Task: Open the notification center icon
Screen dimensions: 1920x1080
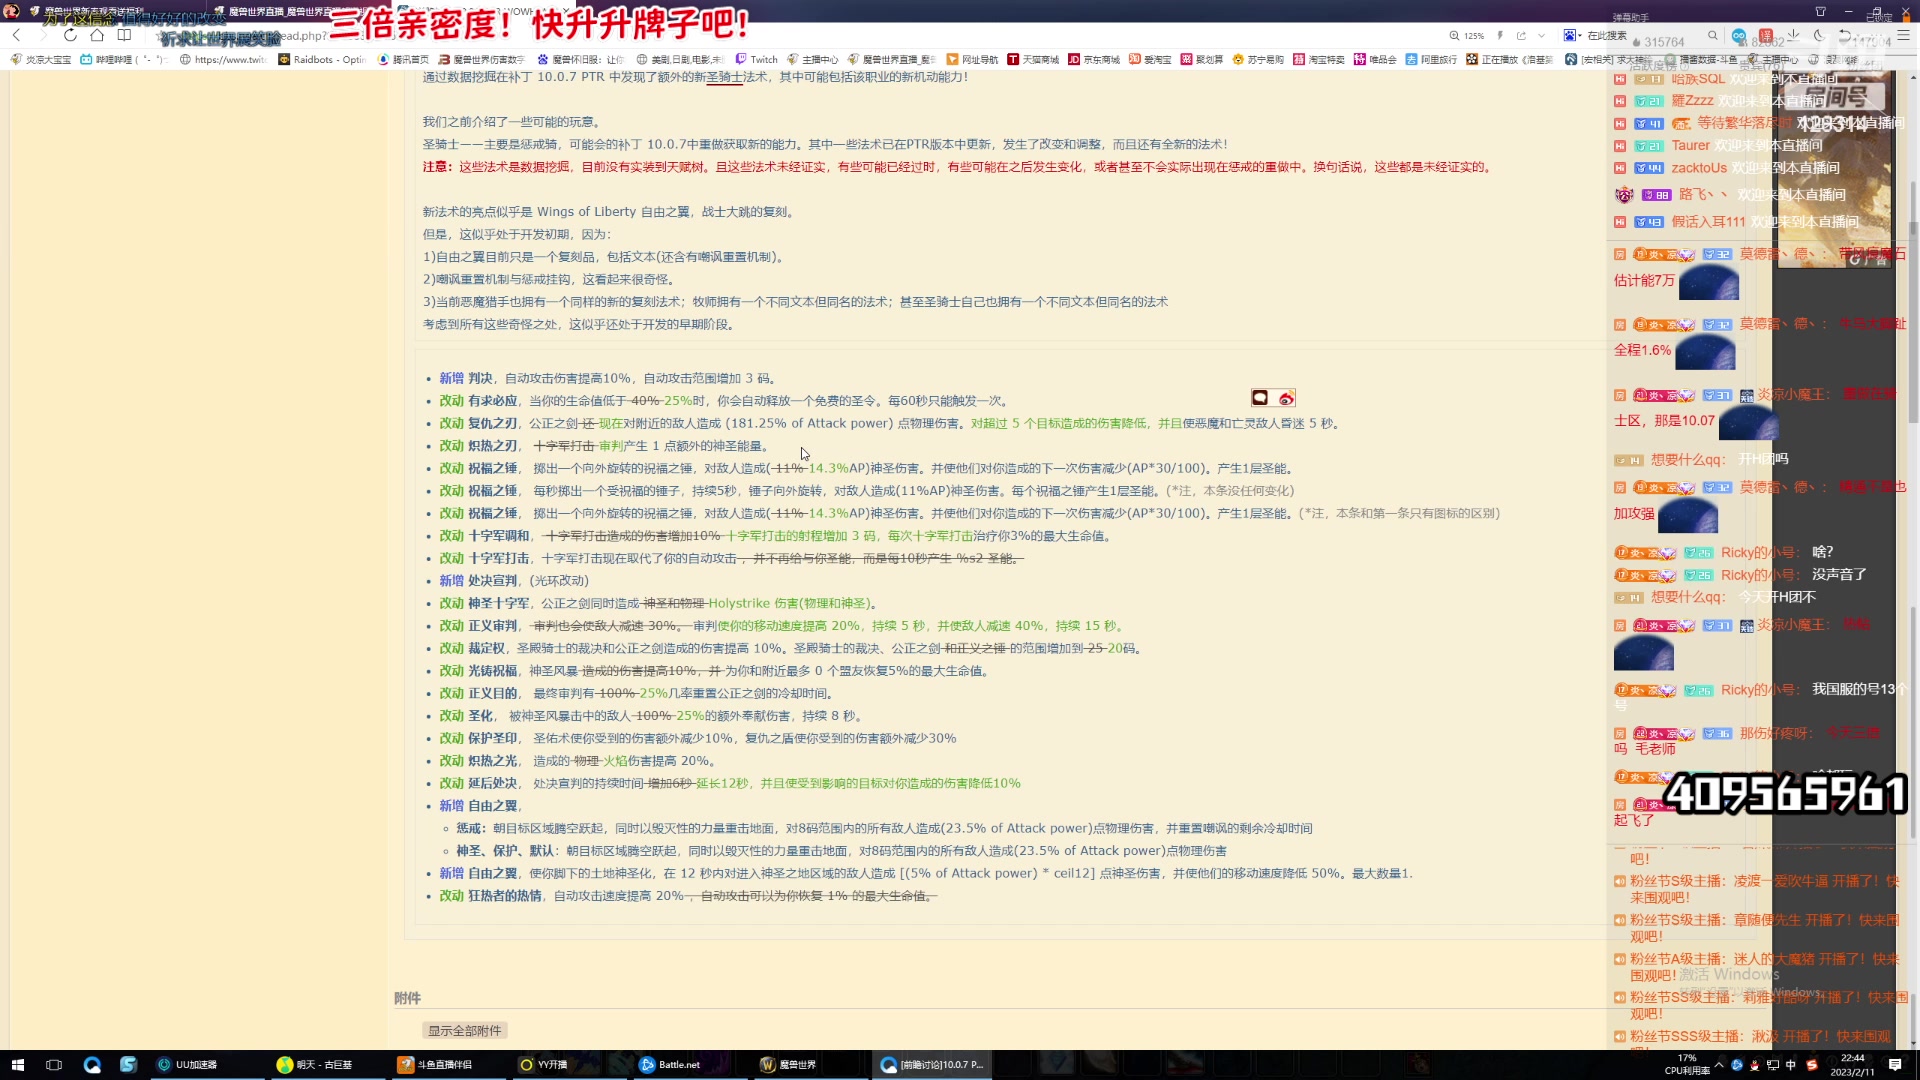Action: [1895, 1065]
